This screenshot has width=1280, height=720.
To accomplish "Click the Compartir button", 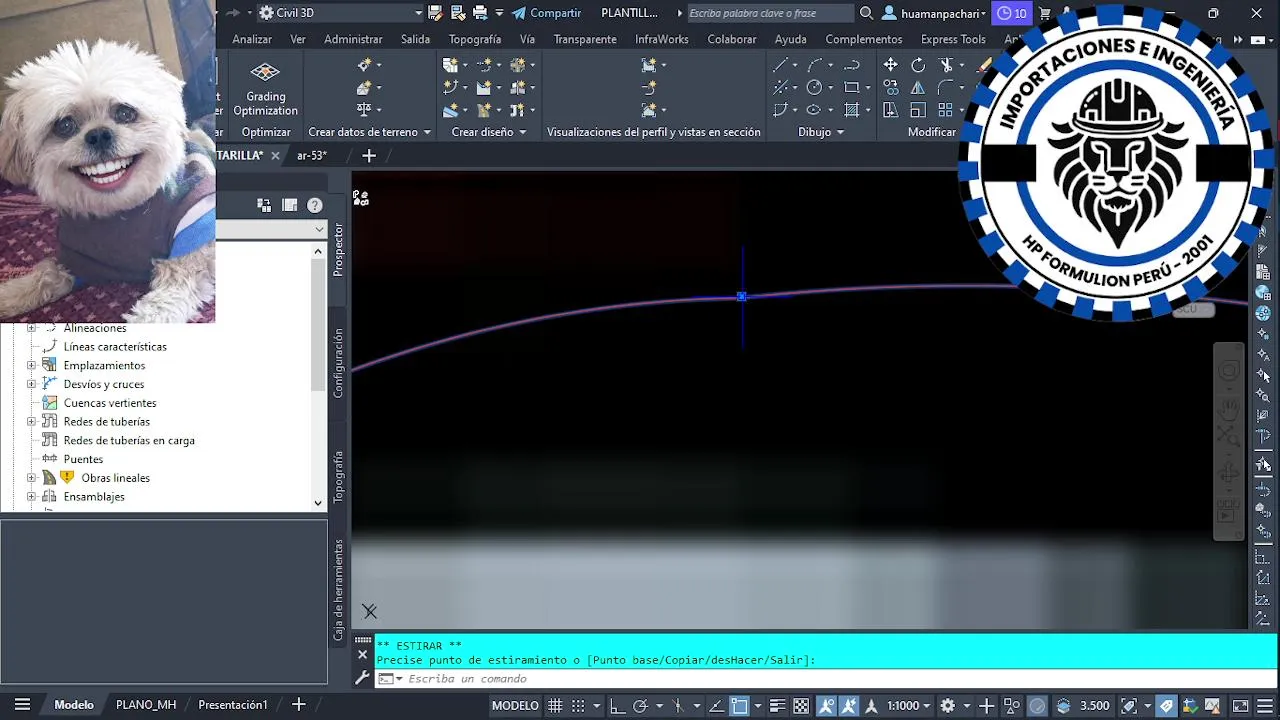I will click(546, 13).
